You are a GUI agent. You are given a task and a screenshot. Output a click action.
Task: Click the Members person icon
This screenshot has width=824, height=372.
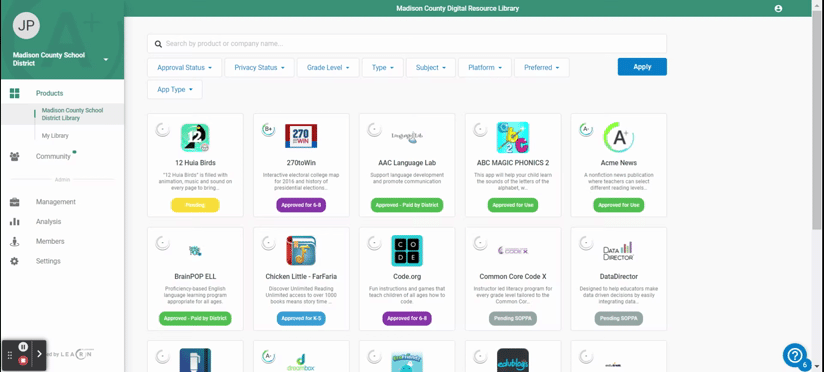click(x=15, y=242)
